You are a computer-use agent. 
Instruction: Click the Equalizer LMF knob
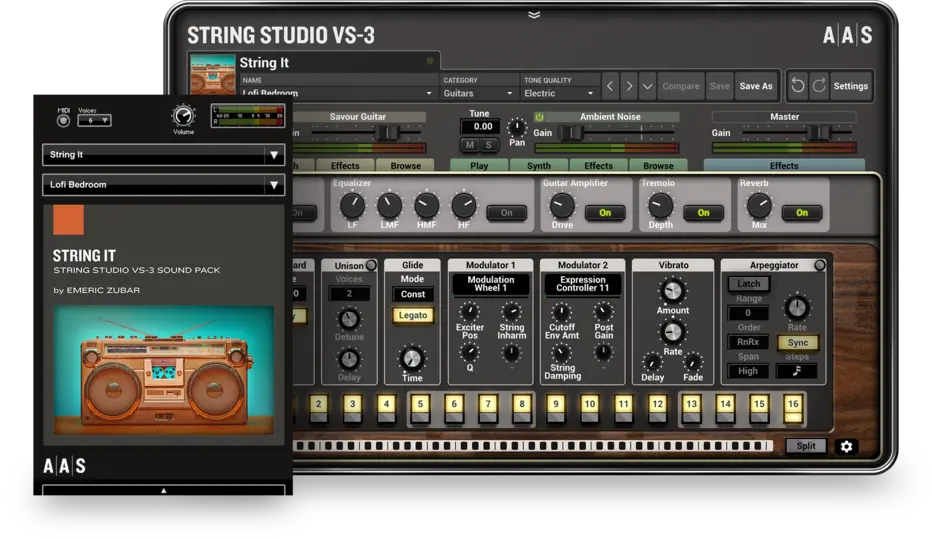pos(389,206)
